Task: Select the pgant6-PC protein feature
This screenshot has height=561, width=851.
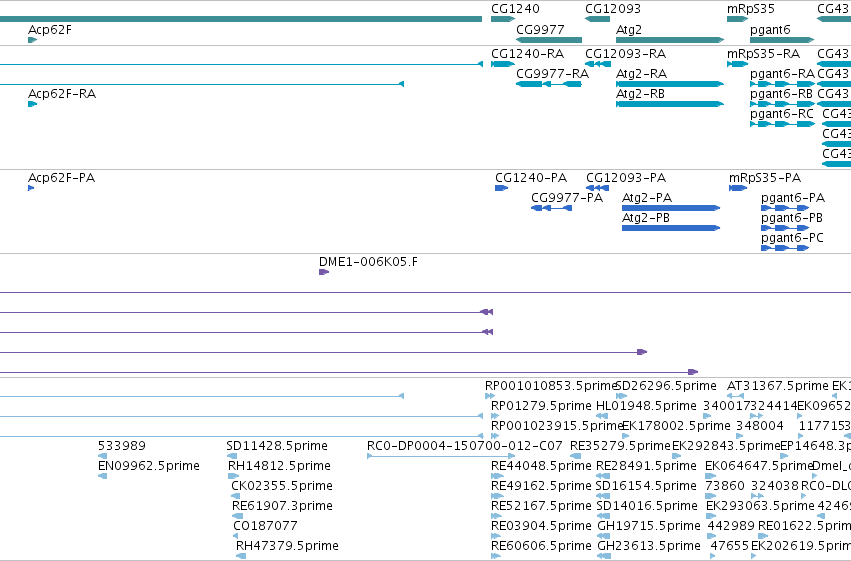Action: pos(785,248)
